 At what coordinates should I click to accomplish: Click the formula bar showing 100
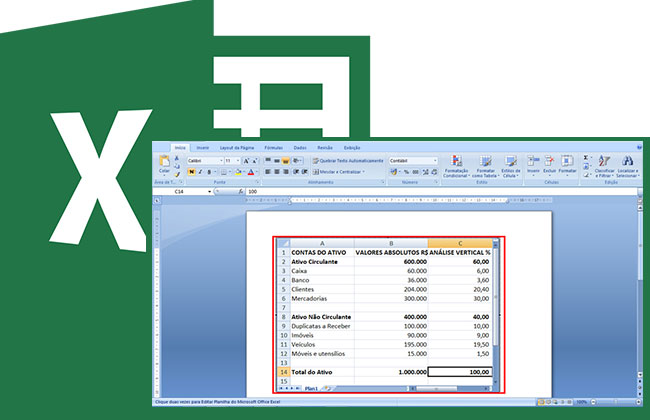coord(441,192)
